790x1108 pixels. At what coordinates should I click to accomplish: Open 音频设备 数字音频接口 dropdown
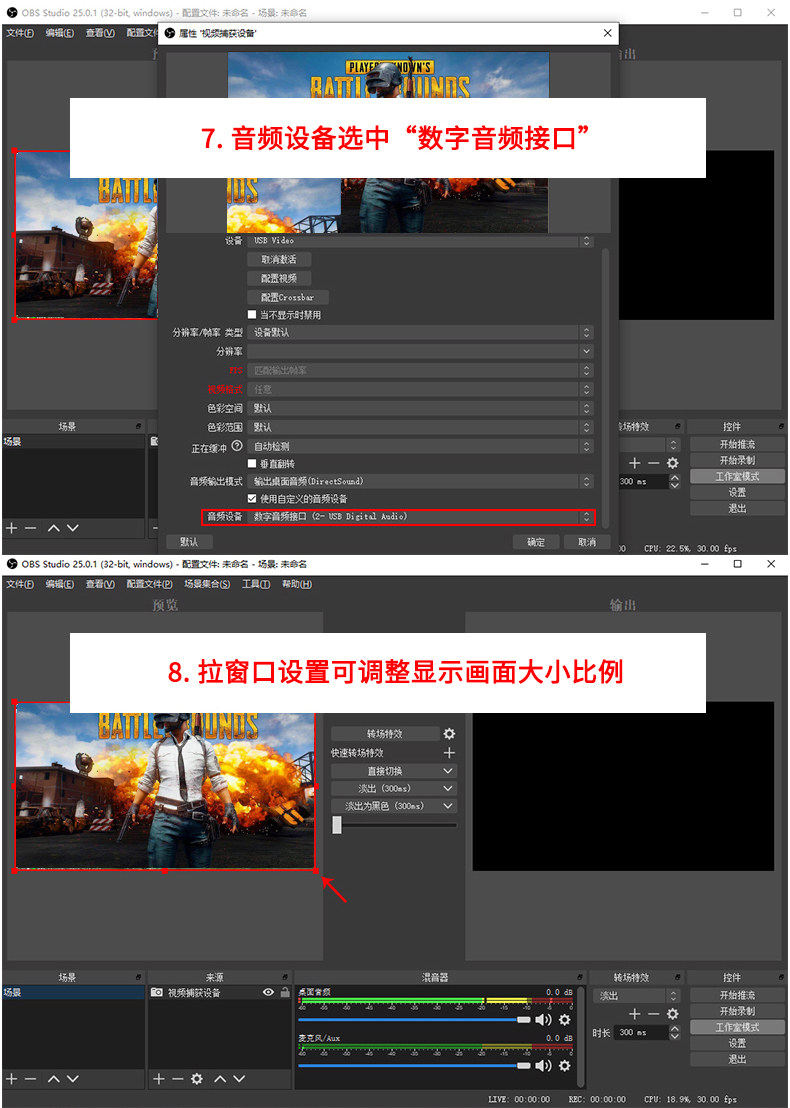[x=420, y=517]
